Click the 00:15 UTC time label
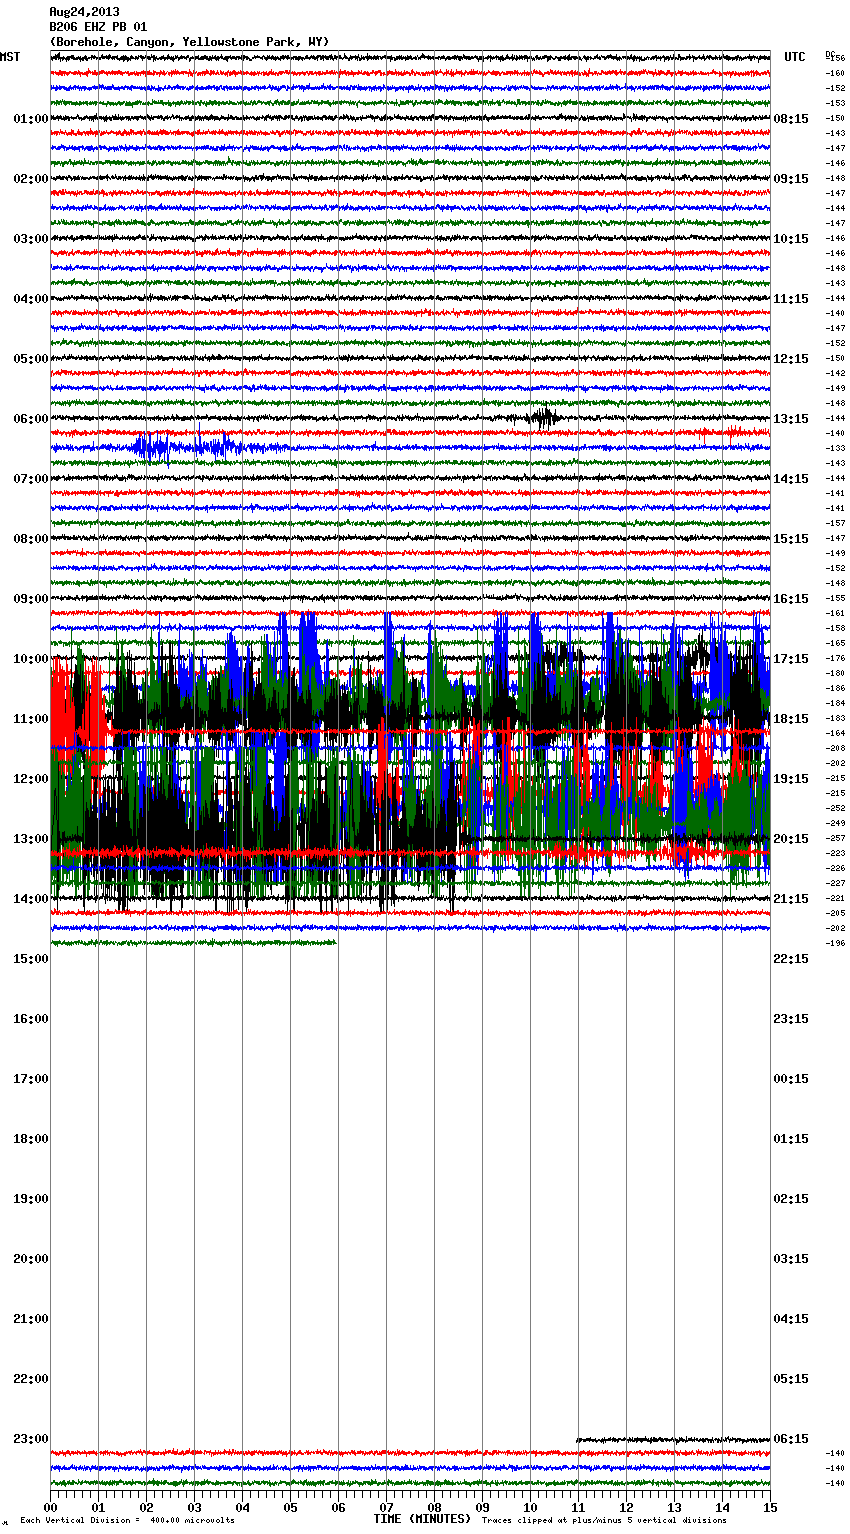The height and width of the screenshot is (1534, 850). (791, 1079)
